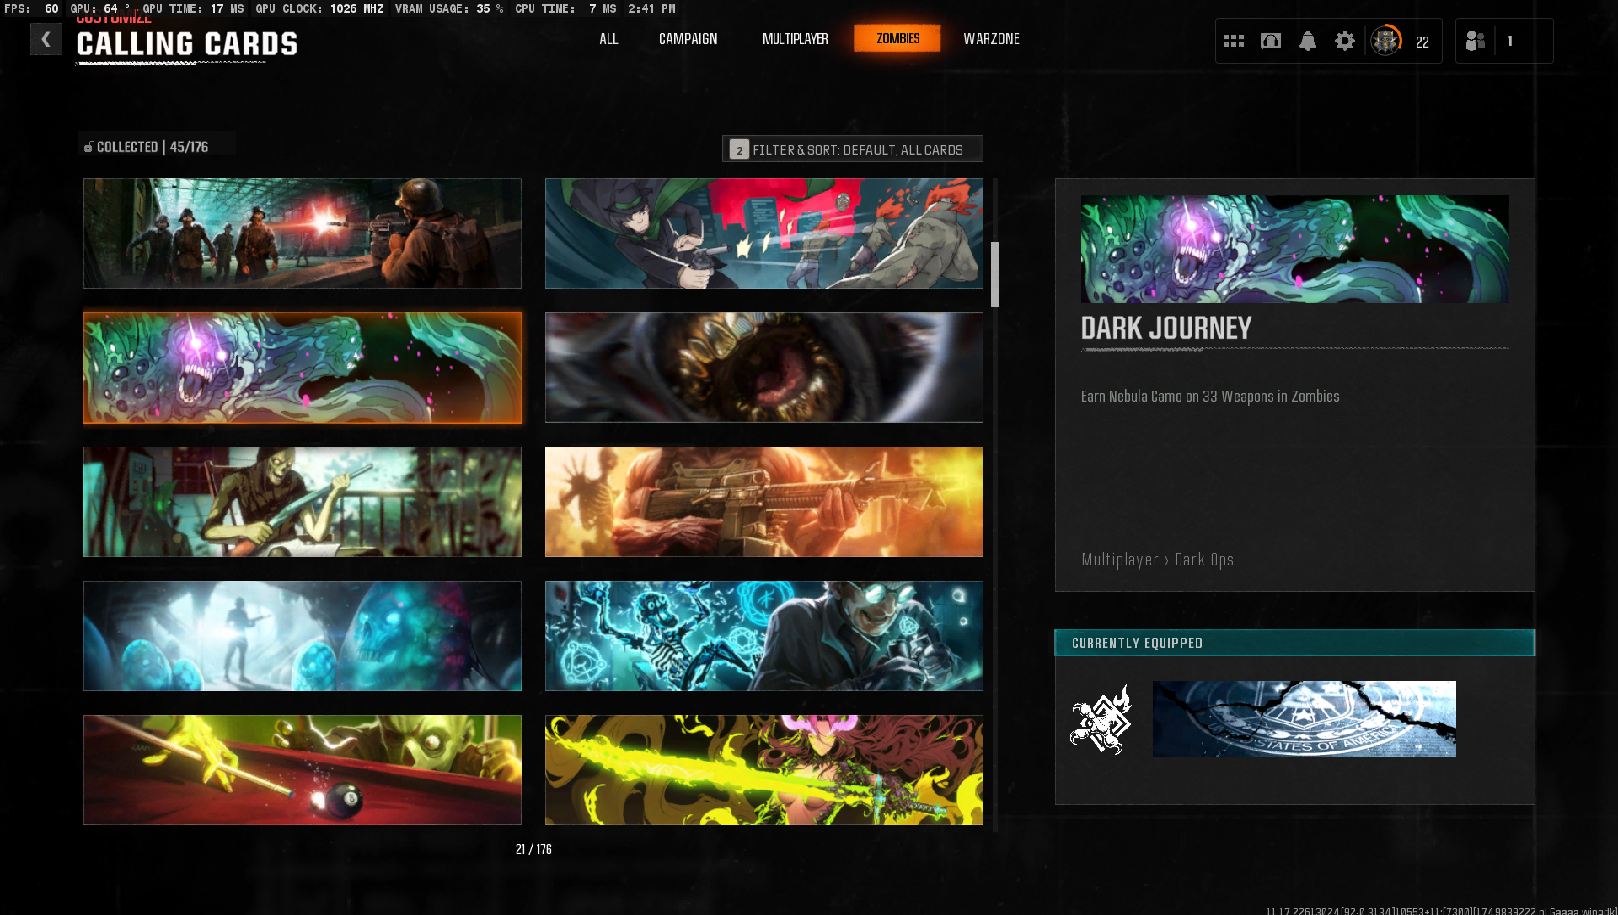The height and width of the screenshot is (915, 1618).
Task: Click the currently equipped calling card
Action: tap(1304, 719)
